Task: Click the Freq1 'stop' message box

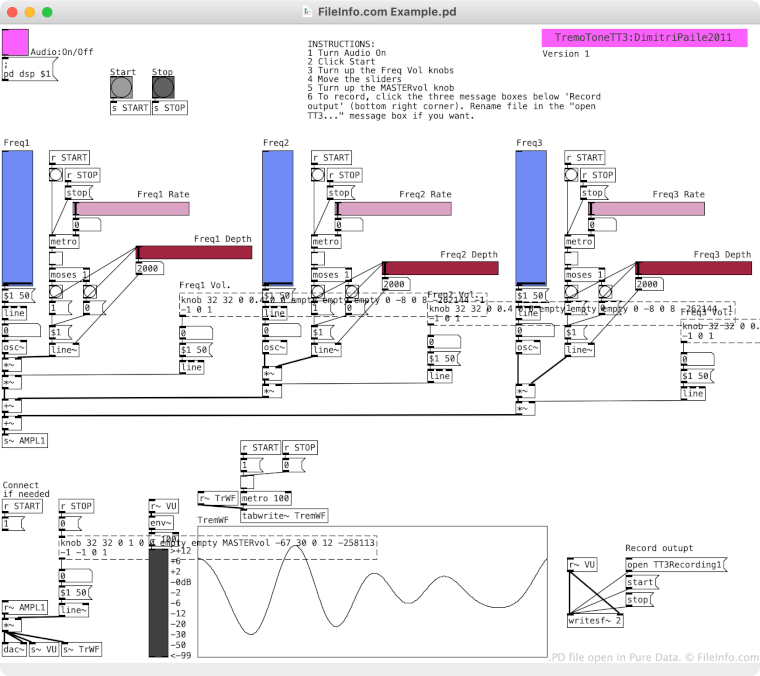Action: [79, 193]
